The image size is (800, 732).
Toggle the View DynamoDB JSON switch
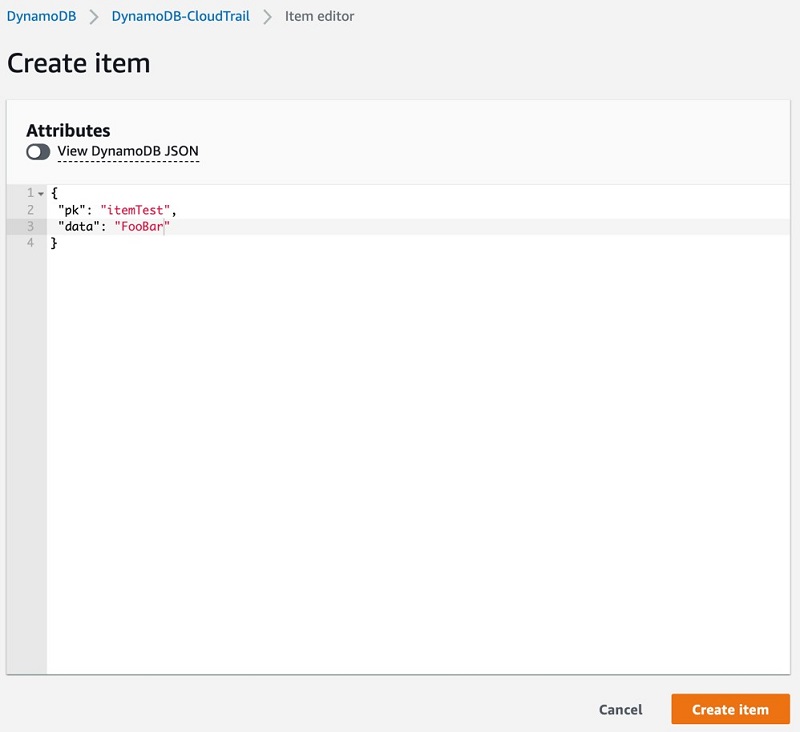tap(38, 152)
